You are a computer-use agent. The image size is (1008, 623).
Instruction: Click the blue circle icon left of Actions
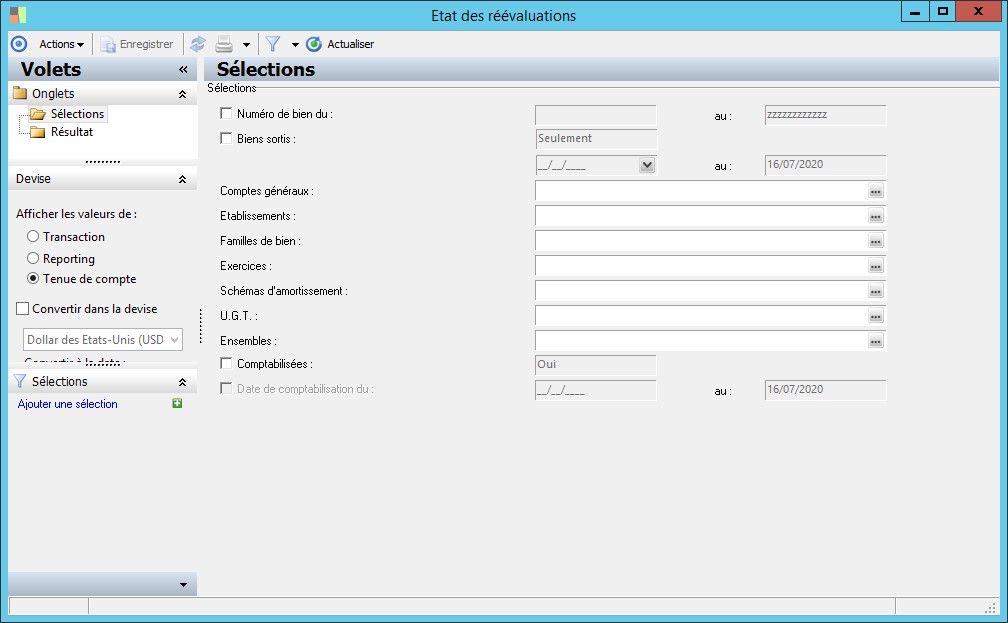[x=19, y=44]
